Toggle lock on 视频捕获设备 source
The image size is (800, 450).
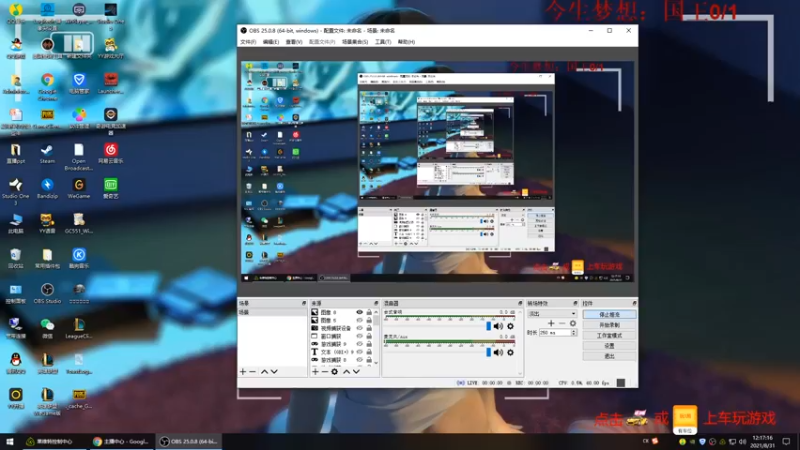tap(369, 328)
